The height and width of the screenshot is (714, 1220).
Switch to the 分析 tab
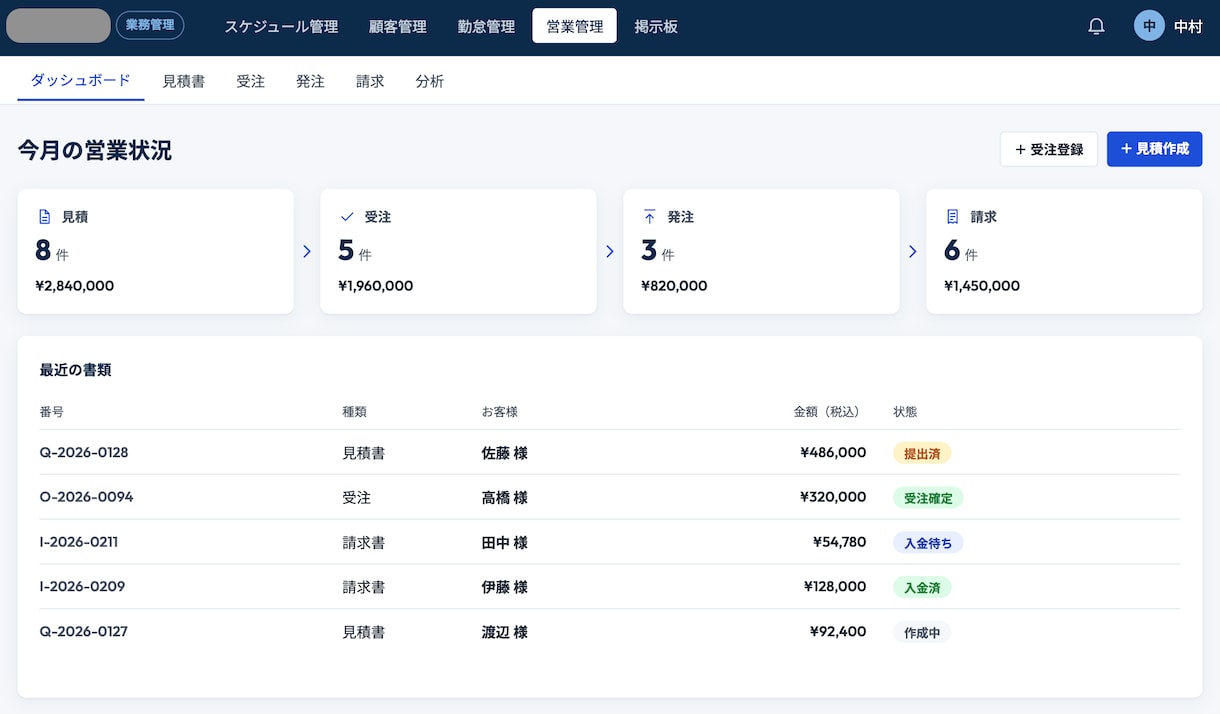click(x=430, y=82)
